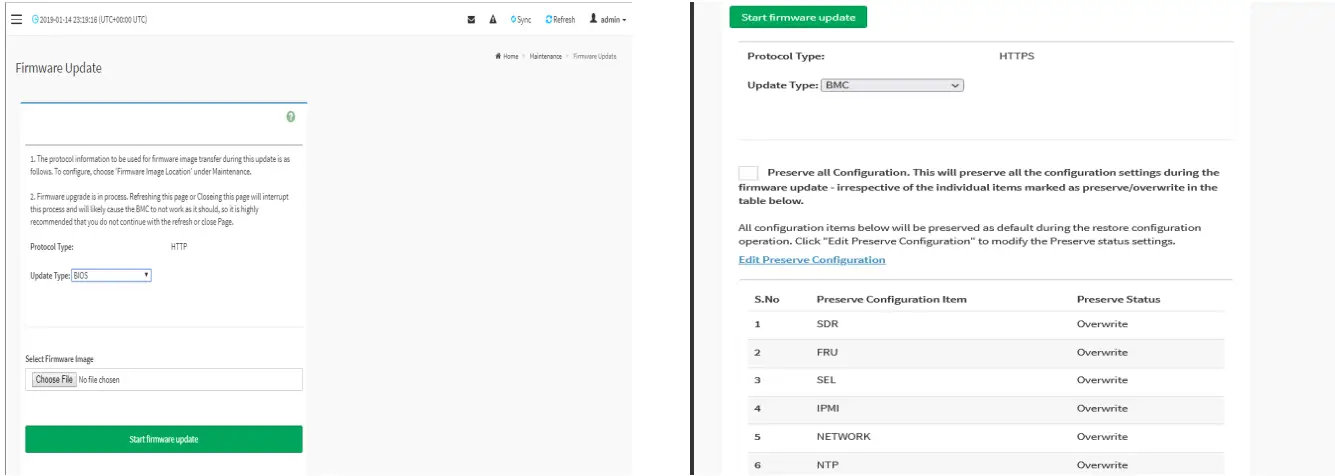Click the SDR configuration item
Viewport: 1335px width, 476px height.
pyautogui.click(x=826, y=324)
